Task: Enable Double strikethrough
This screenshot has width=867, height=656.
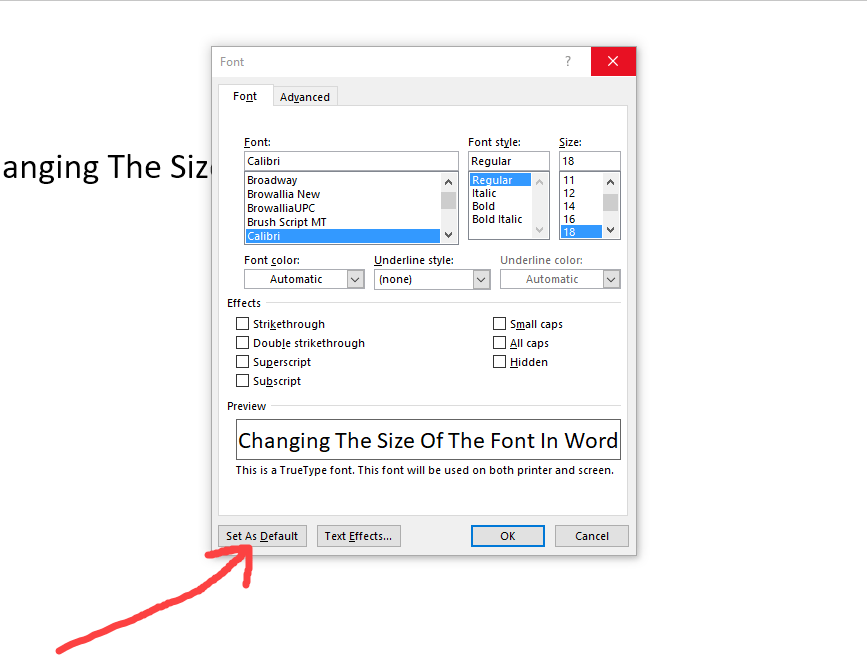Action: pos(242,342)
